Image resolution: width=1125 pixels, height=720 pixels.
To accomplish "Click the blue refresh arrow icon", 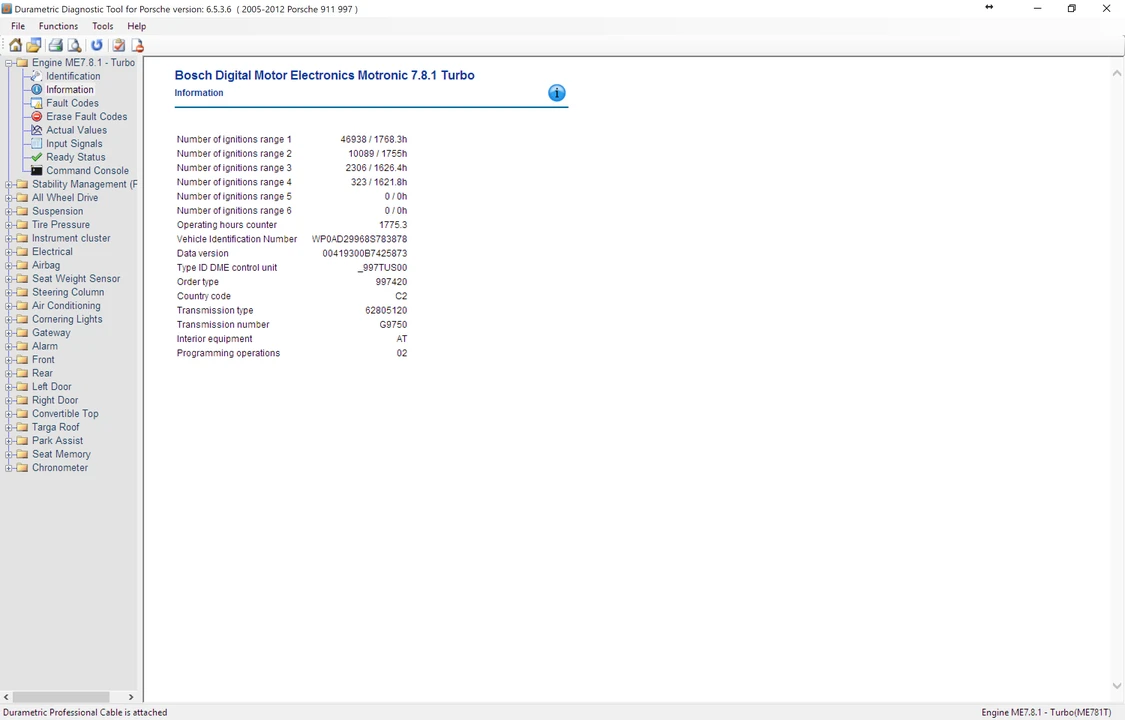I will (97, 45).
